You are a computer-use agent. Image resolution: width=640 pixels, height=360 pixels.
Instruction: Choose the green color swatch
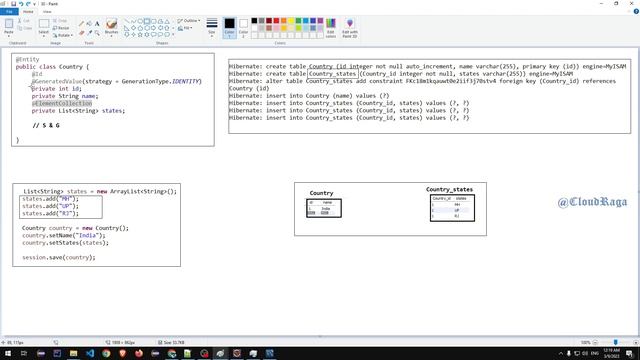click(298, 20)
